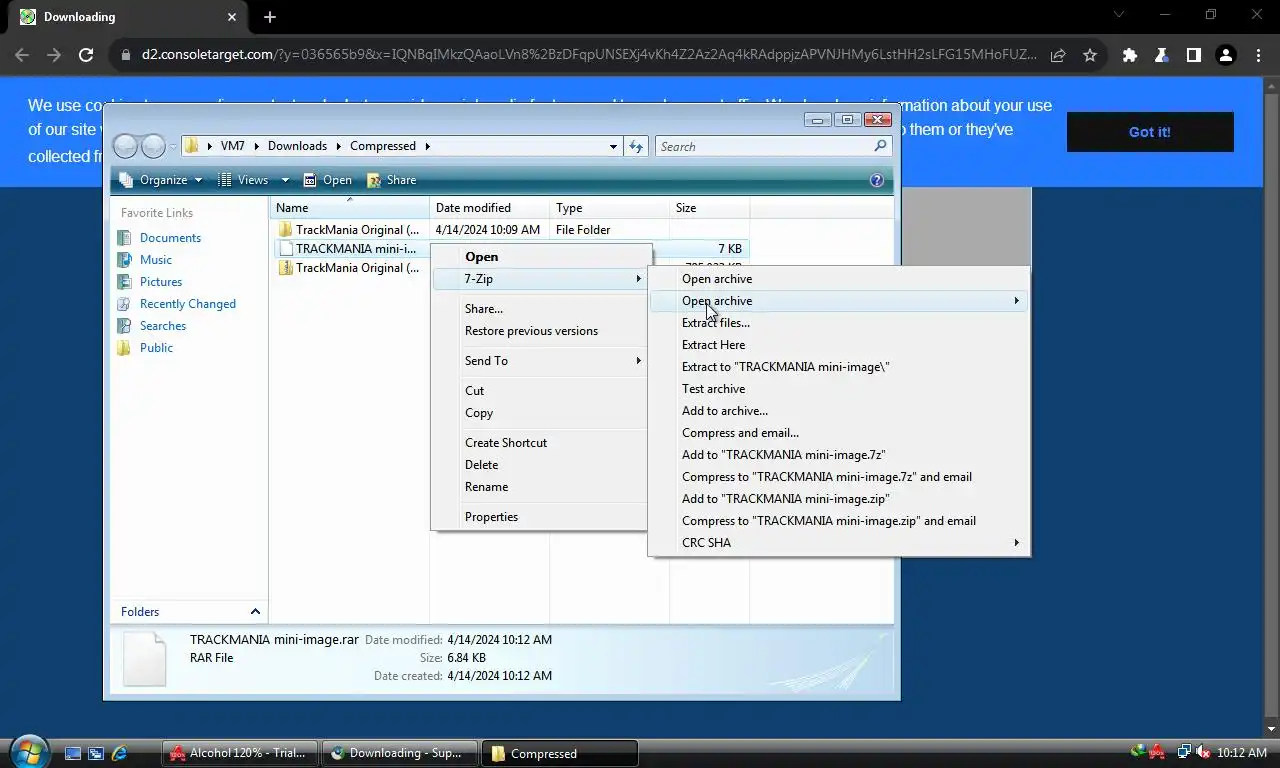The width and height of the screenshot is (1280, 768).
Task: Expand the address bar history dropdown
Action: 613,146
